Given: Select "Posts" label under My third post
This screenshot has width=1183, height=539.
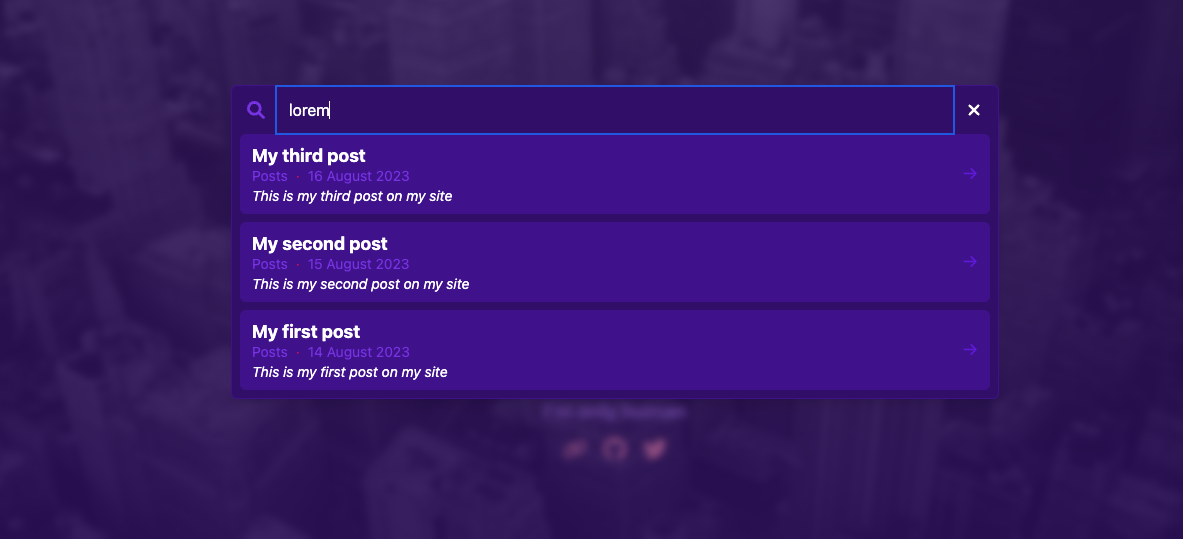Looking at the screenshot, I should point(270,176).
